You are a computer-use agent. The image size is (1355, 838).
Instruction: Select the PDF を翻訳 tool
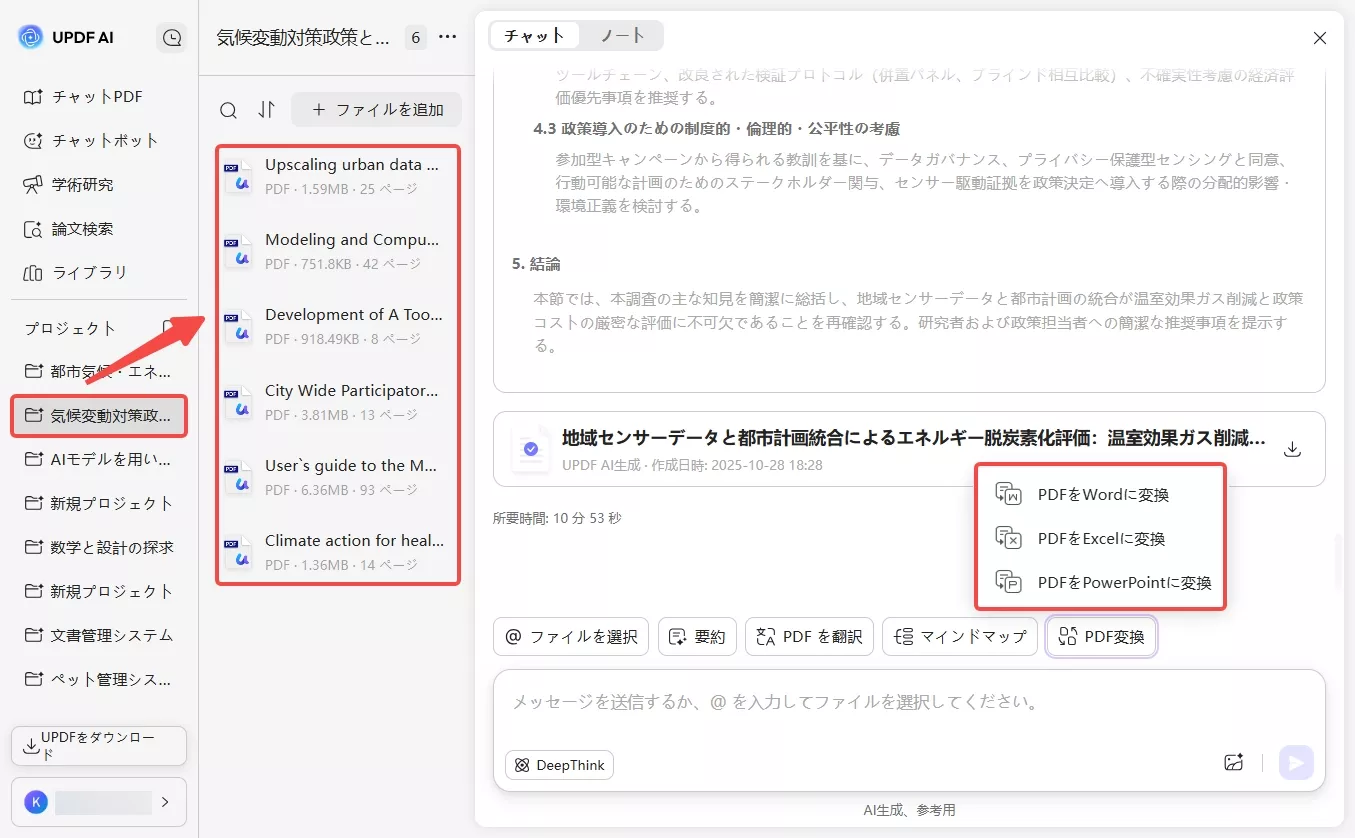tap(809, 636)
